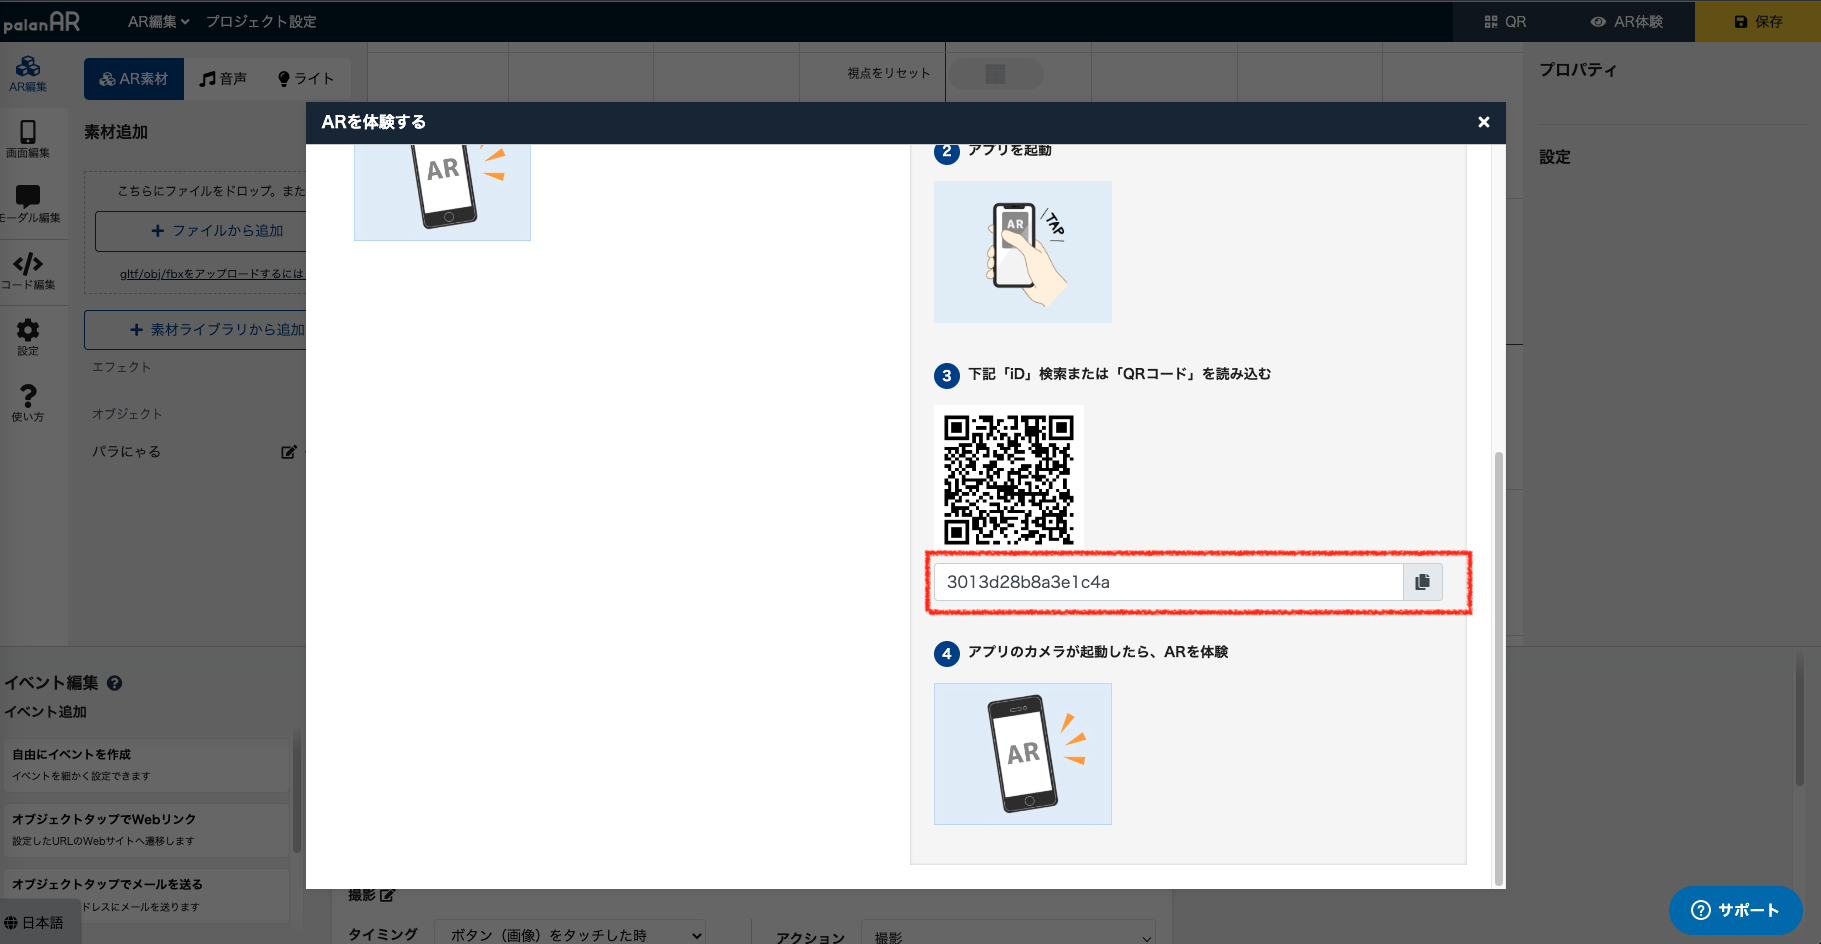This screenshot has height=944, width=1821.
Task: Open the モーダル編集 speech bubble panel
Action: click(x=28, y=204)
